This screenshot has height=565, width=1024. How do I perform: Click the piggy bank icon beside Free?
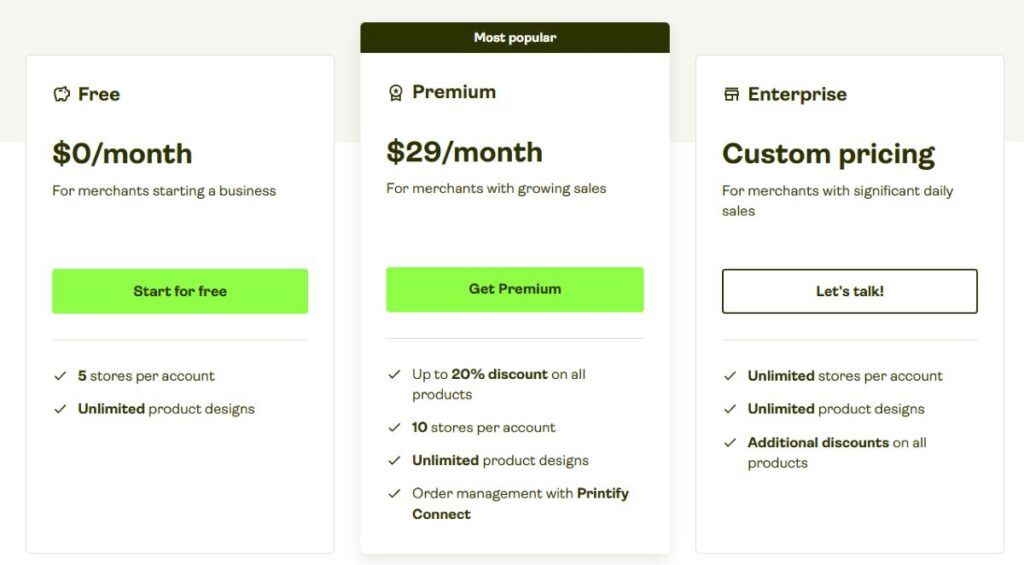coord(61,94)
